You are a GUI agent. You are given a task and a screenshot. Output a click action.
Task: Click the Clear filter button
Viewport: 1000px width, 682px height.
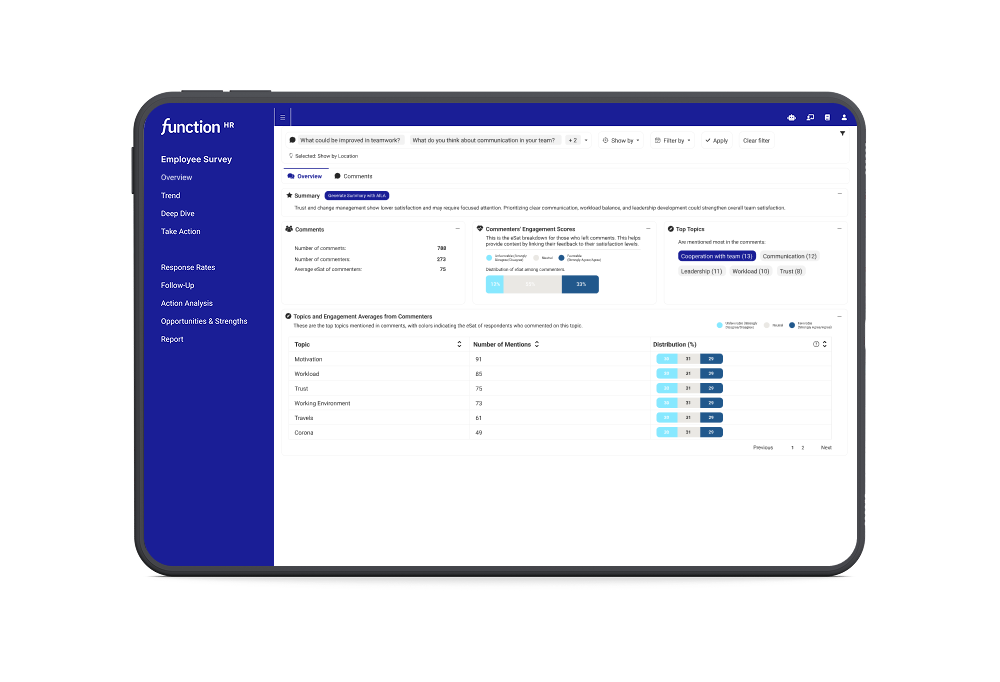756,140
